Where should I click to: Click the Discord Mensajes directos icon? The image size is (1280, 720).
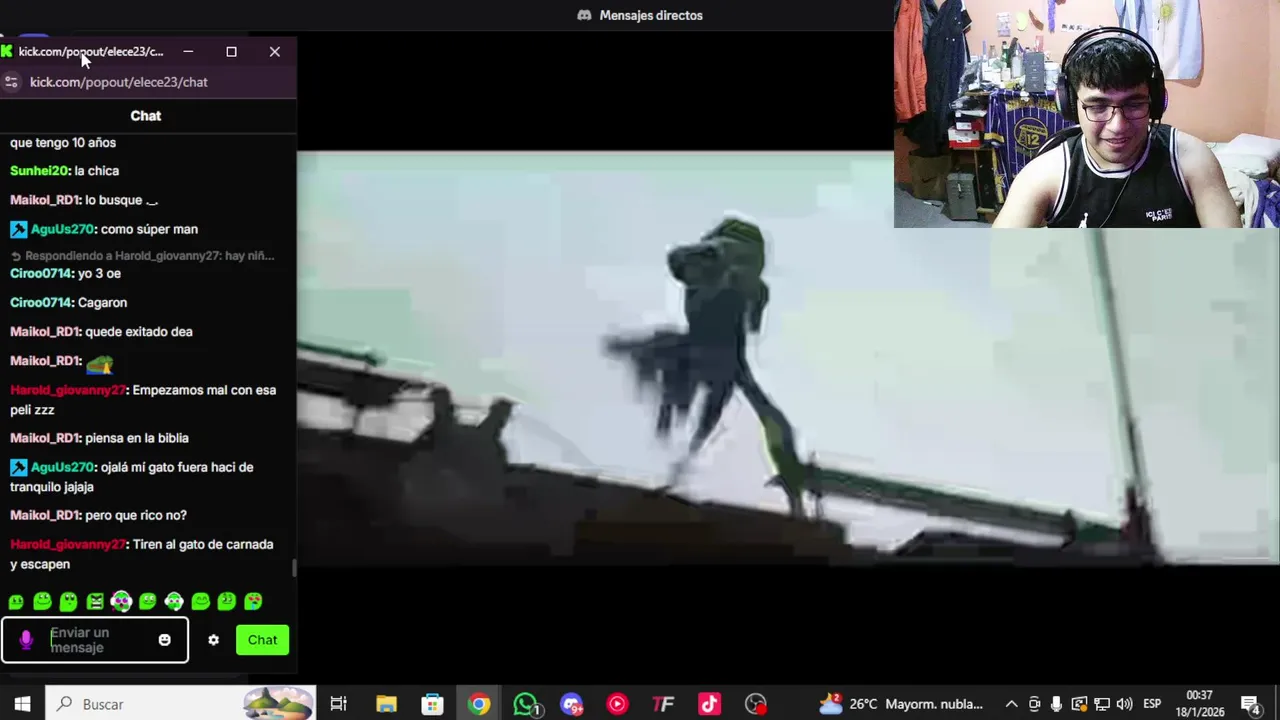584,15
